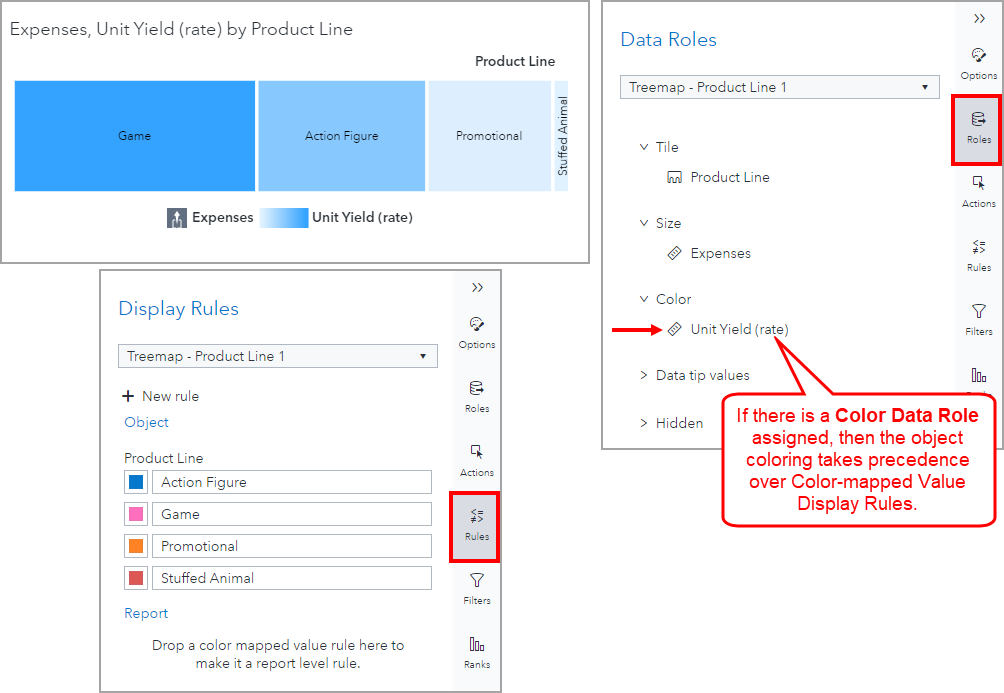Click the Expenses sort icon in legend
Viewport: 1004px width, 693px height.
click(177, 218)
